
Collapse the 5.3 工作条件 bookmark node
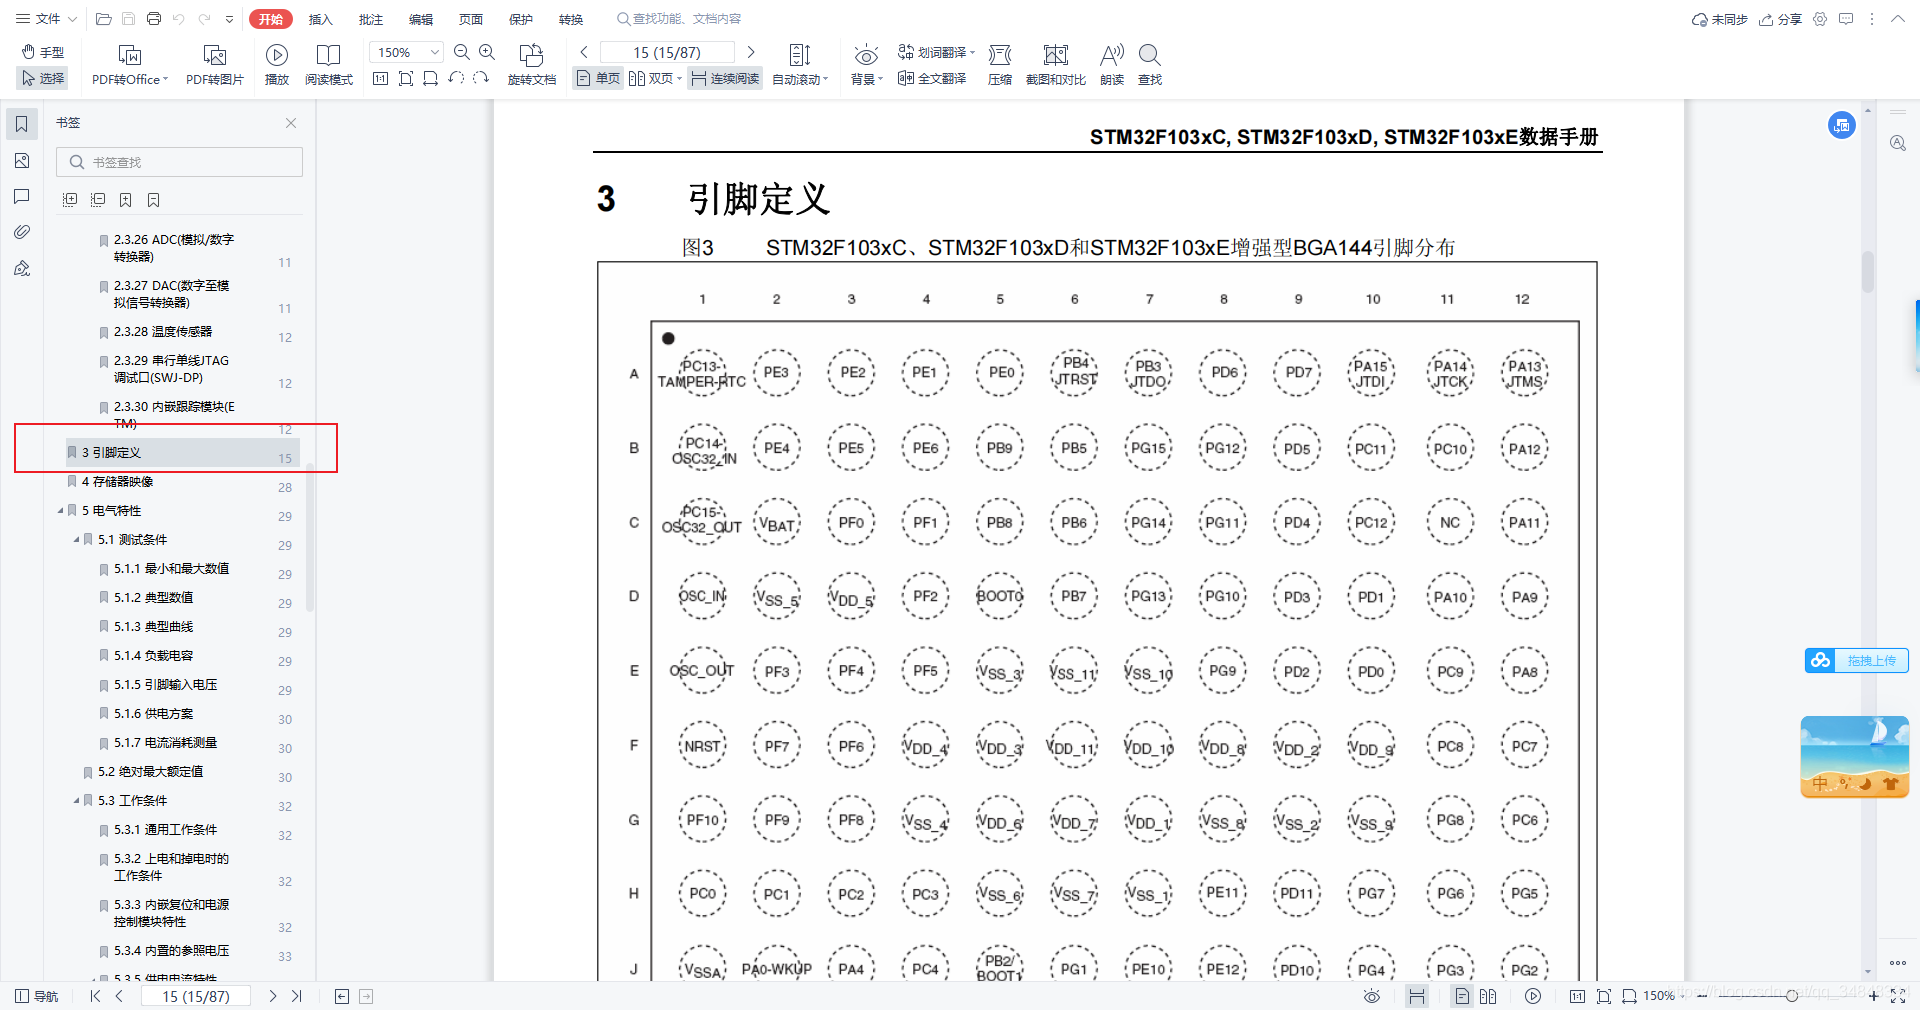[x=76, y=801]
